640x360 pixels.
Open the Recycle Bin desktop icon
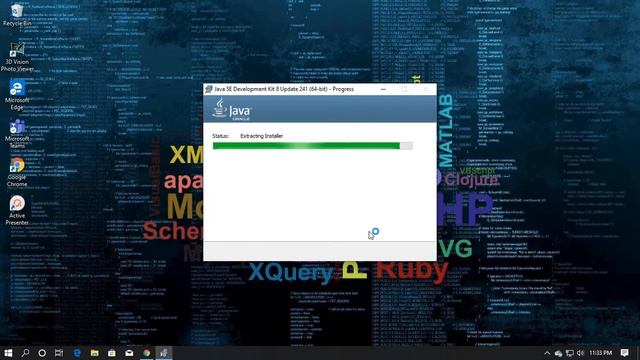tap(17, 15)
